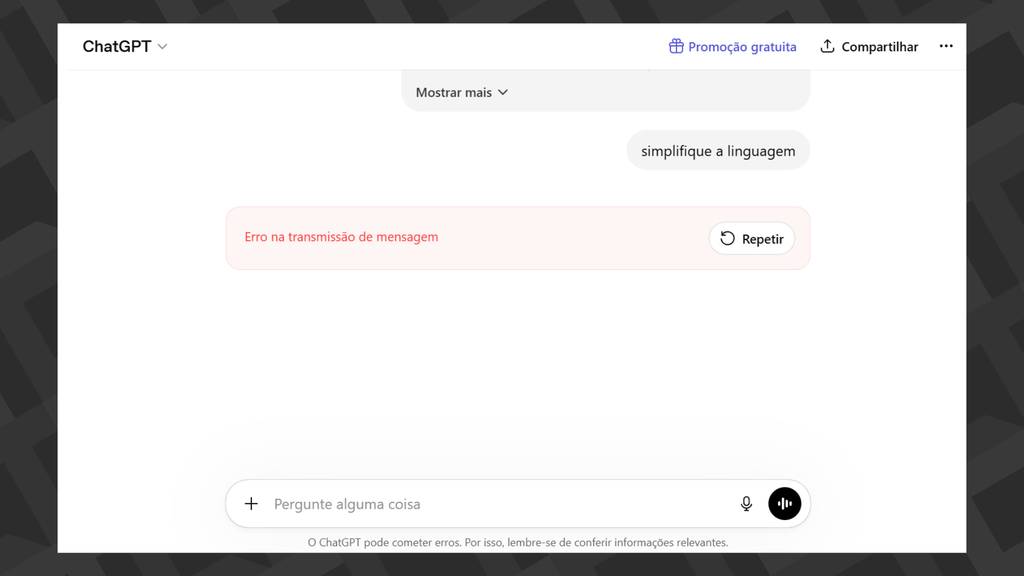The height and width of the screenshot is (576, 1024).
Task: Start voice mode with the black waveform button
Action: 784,504
